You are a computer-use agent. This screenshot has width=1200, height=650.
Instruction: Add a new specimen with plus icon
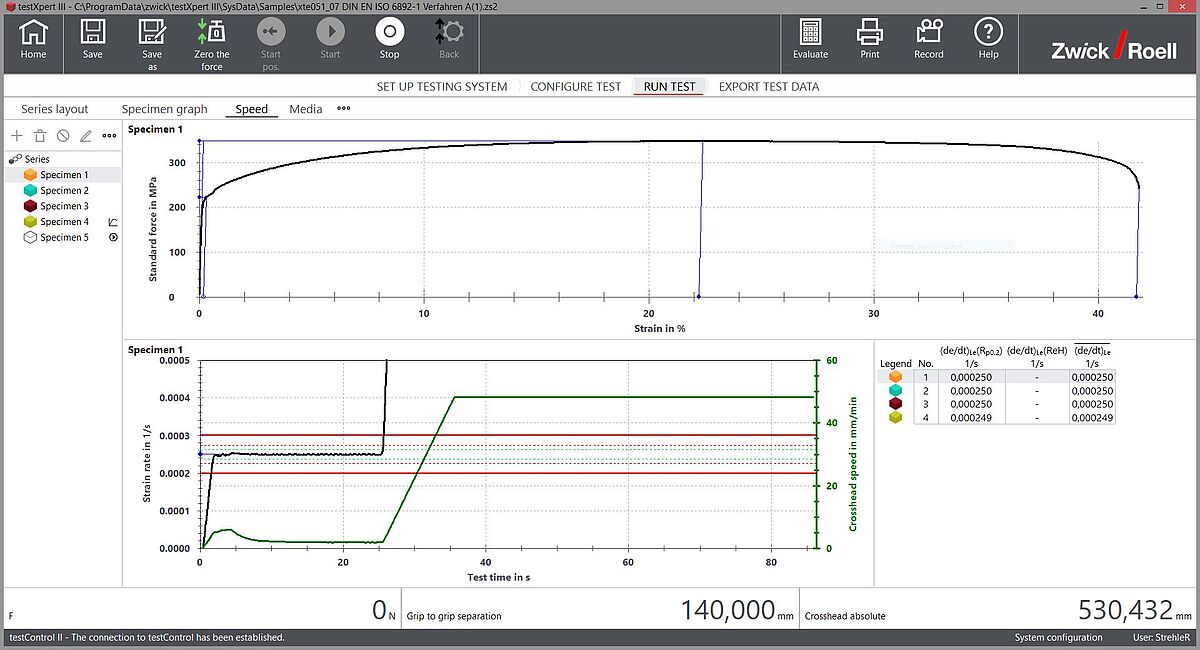(x=16, y=135)
